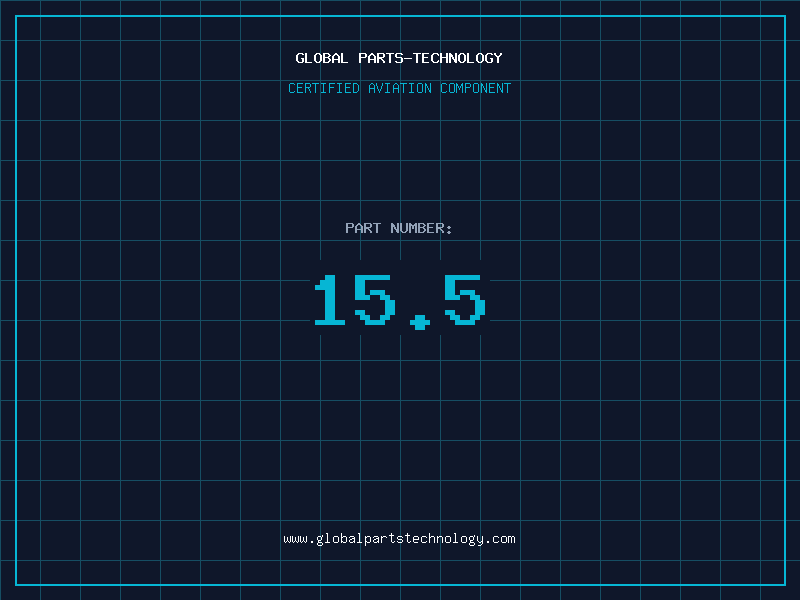
Task: Click the part number value 15.5
Action: pos(399,301)
